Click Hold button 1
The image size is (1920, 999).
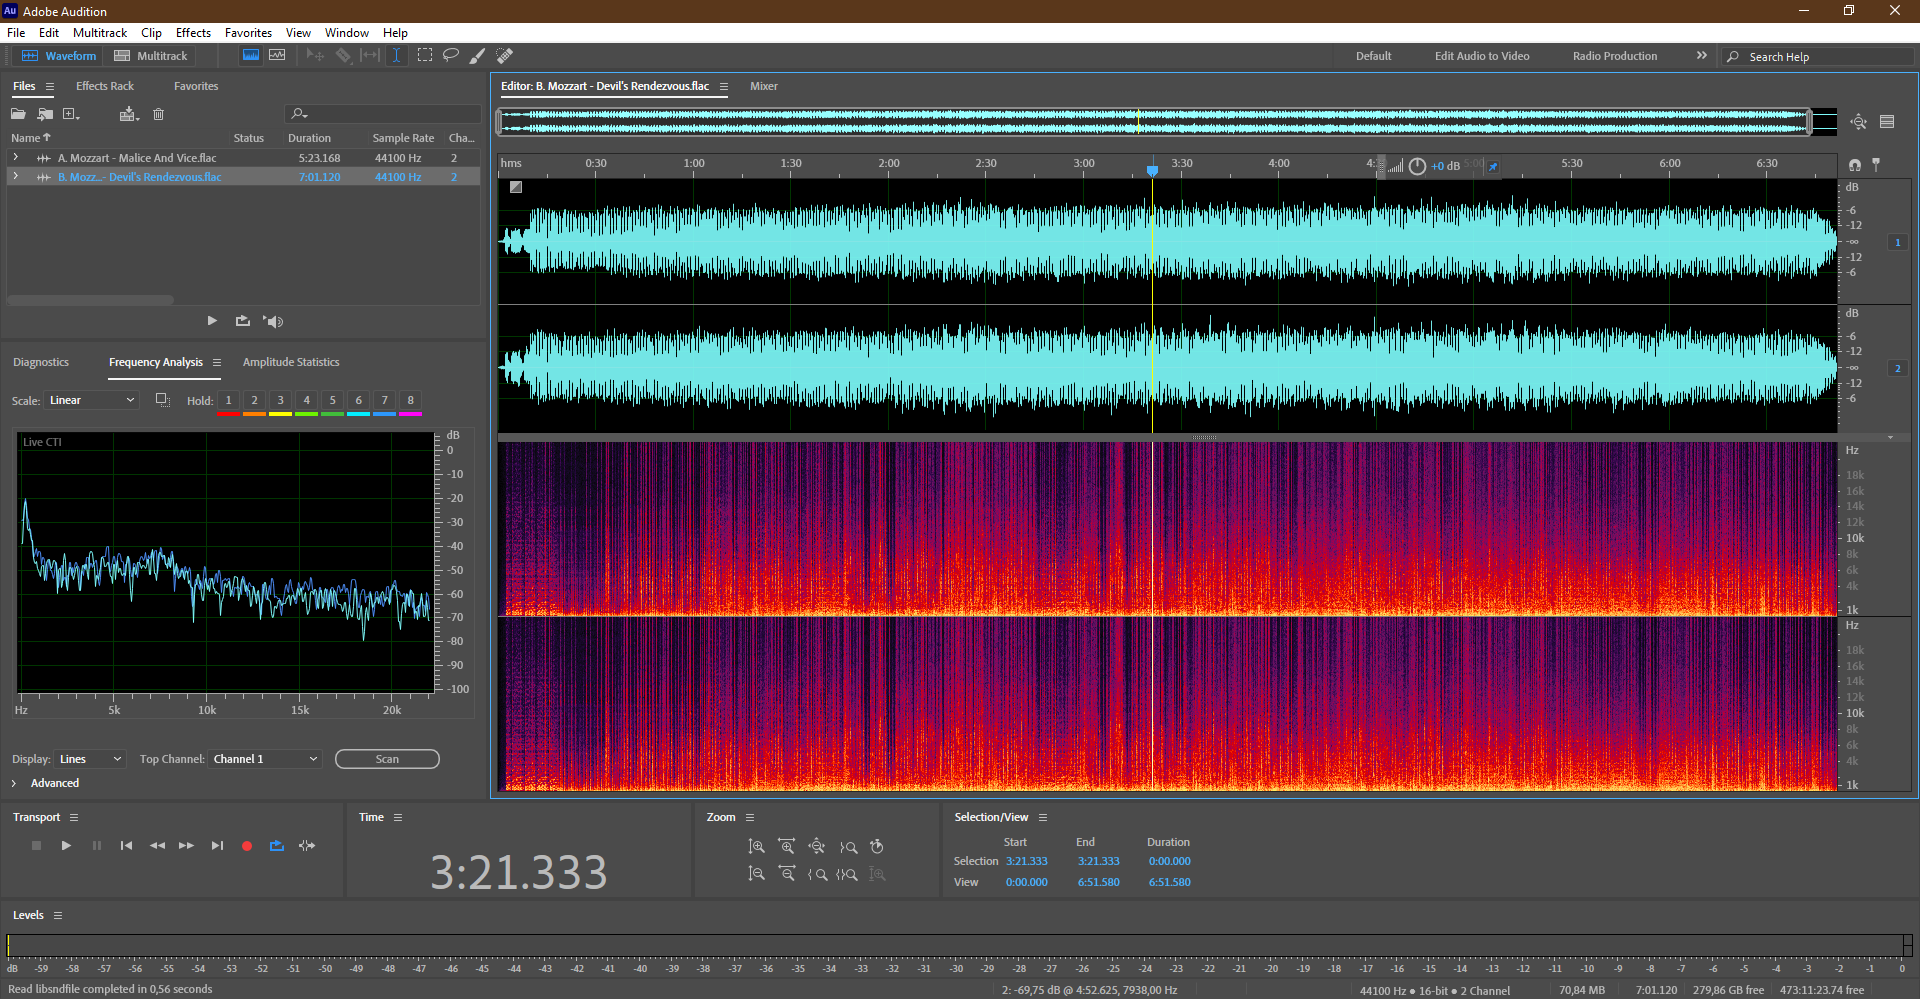click(x=228, y=401)
